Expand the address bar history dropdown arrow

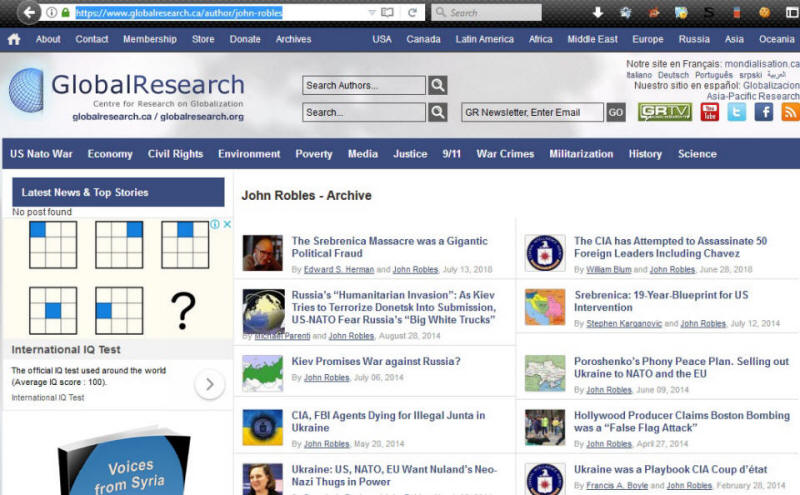coord(373,13)
